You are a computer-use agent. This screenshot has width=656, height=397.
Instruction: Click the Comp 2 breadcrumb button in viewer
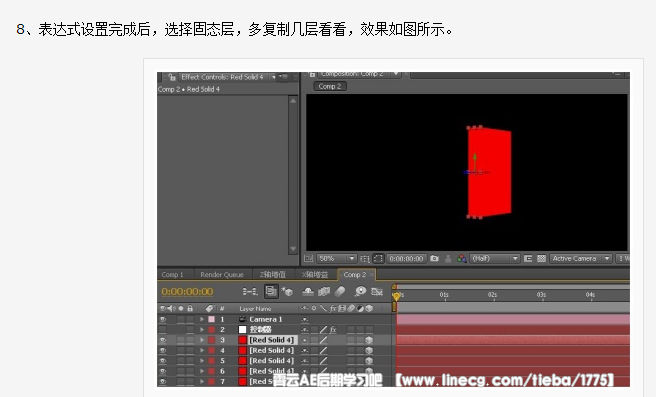(x=330, y=86)
